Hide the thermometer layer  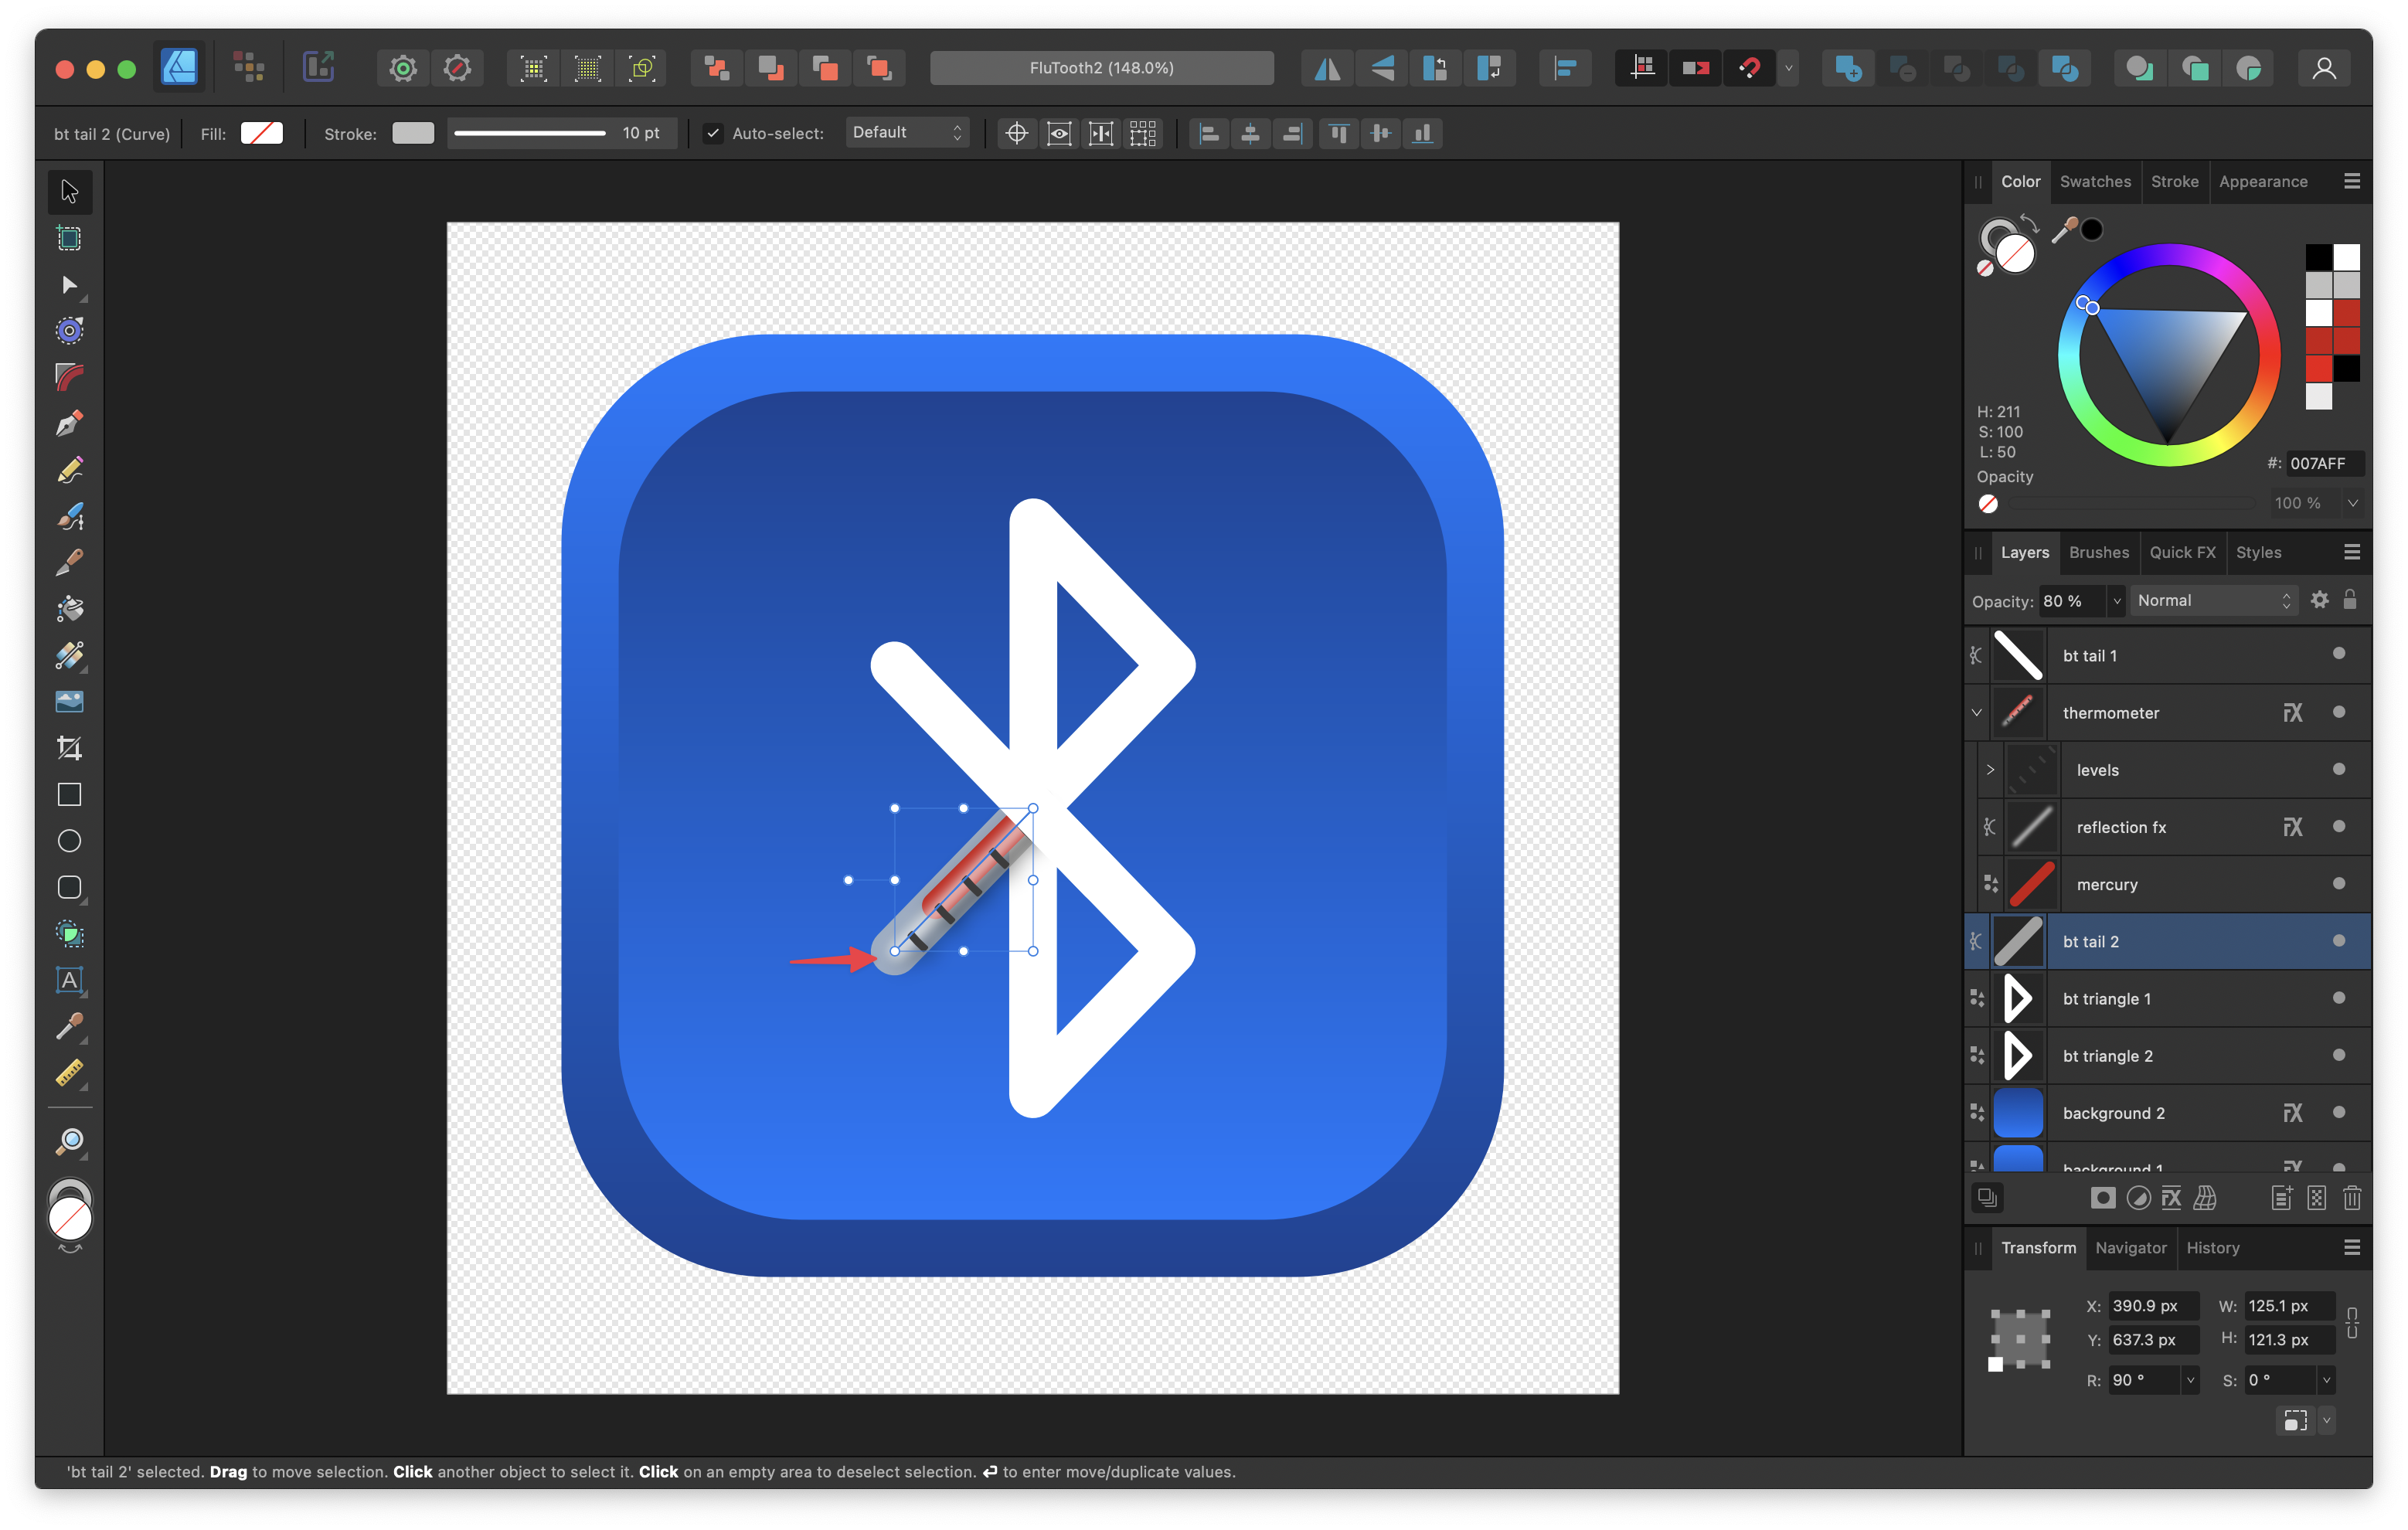(2339, 712)
